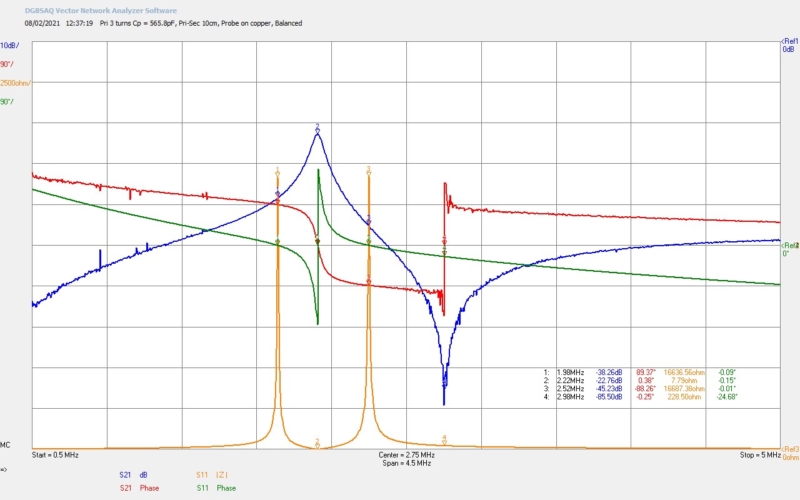Click the green -0.09° value in marker row 1
This screenshot has height=500, width=800.
coord(727,372)
